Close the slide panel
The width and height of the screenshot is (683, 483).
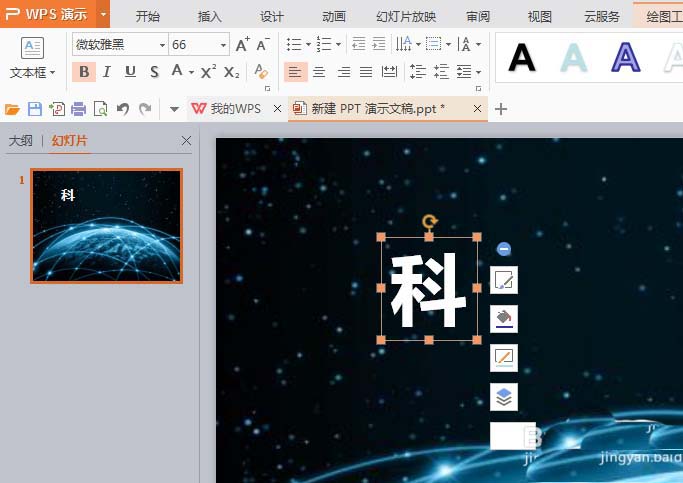186,141
